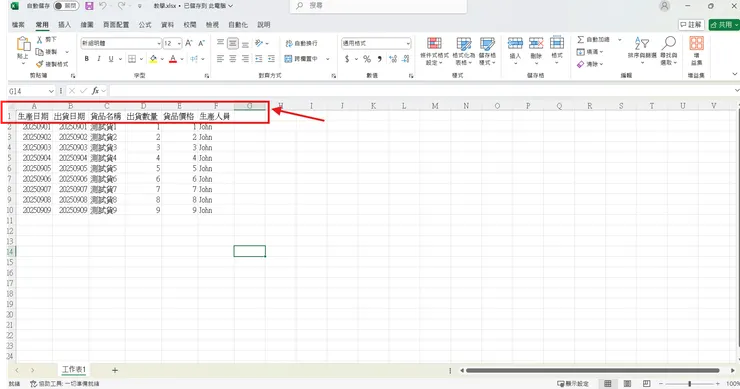Toggle Align Left horizontal alignment
The height and width of the screenshot is (389, 740).
click(x=220, y=59)
